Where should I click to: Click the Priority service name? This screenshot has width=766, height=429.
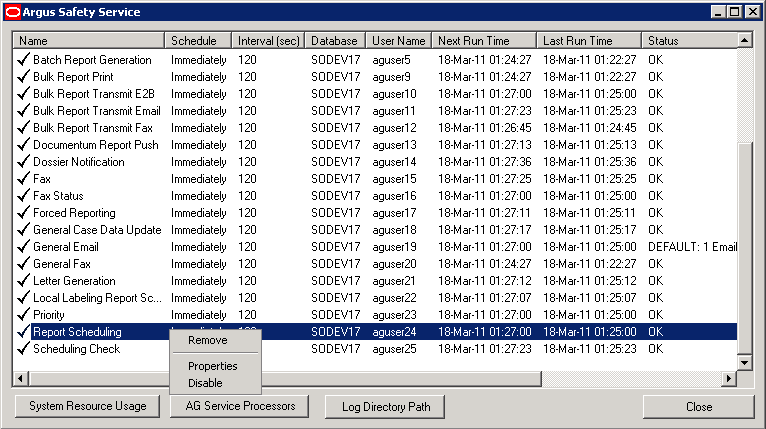pos(48,315)
